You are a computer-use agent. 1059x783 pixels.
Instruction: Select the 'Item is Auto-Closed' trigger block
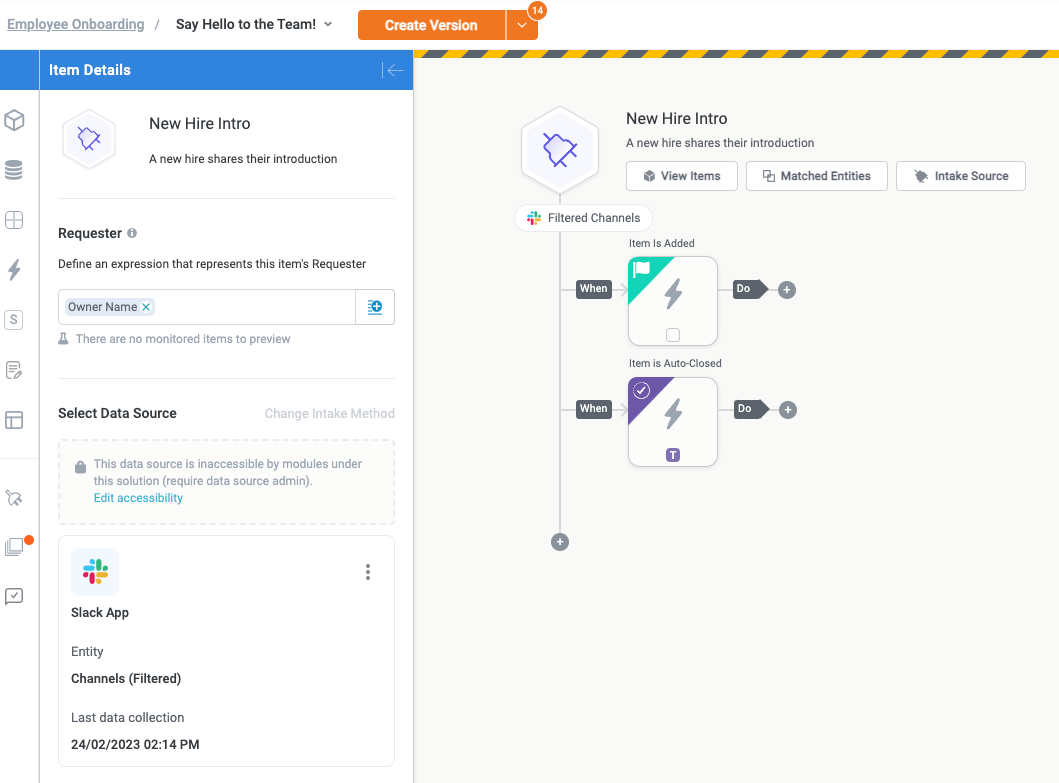pyautogui.click(x=672, y=421)
